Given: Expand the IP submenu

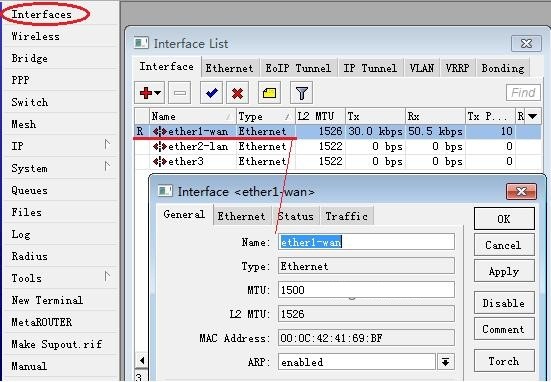Looking at the screenshot, I should pyautogui.click(x=108, y=144).
